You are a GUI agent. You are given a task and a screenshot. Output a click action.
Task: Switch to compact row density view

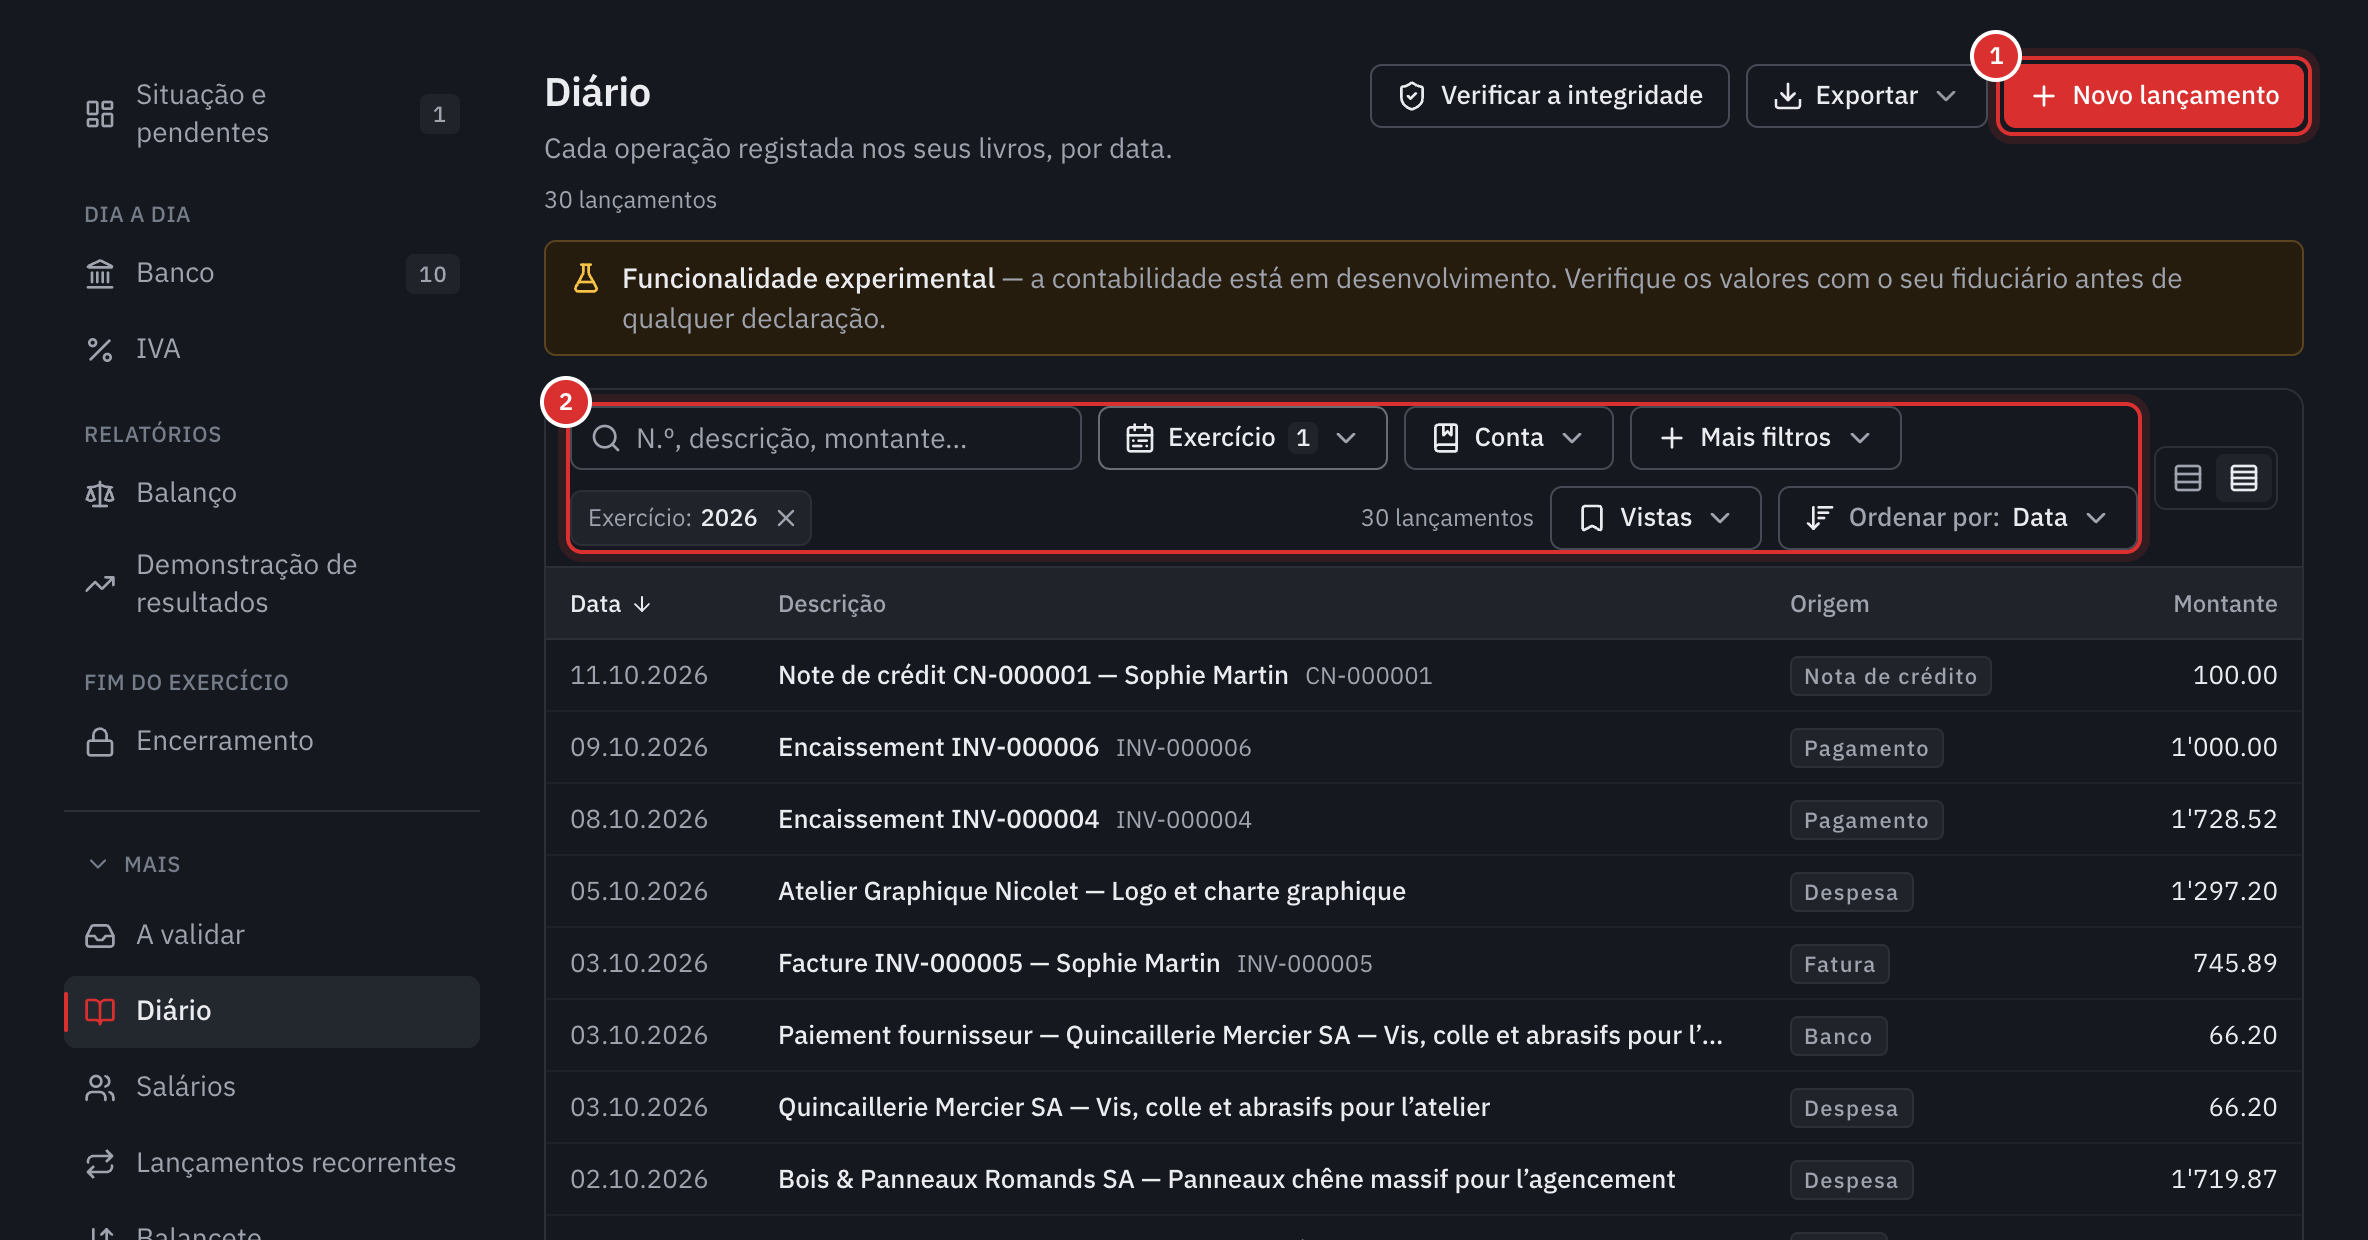(x=2244, y=478)
